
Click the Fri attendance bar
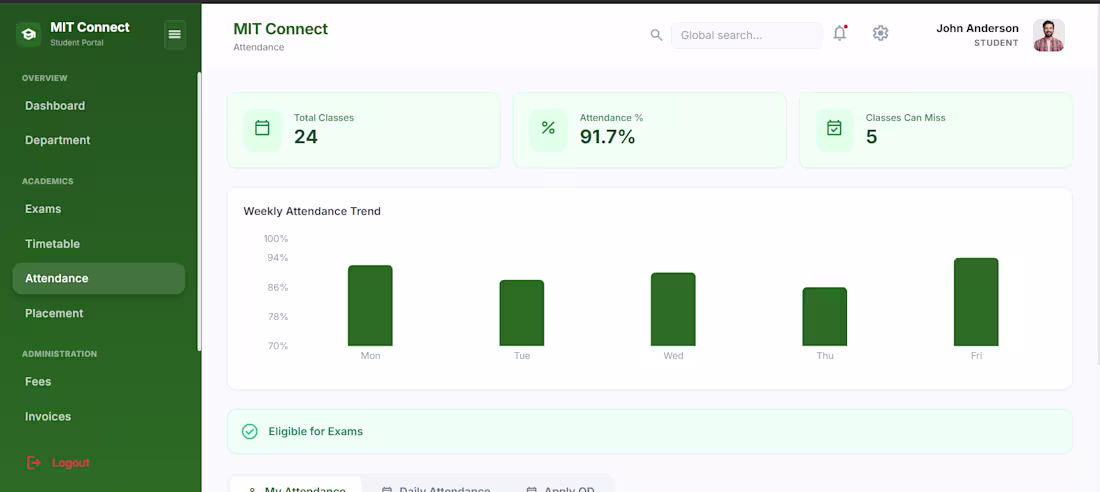pyautogui.click(x=976, y=302)
